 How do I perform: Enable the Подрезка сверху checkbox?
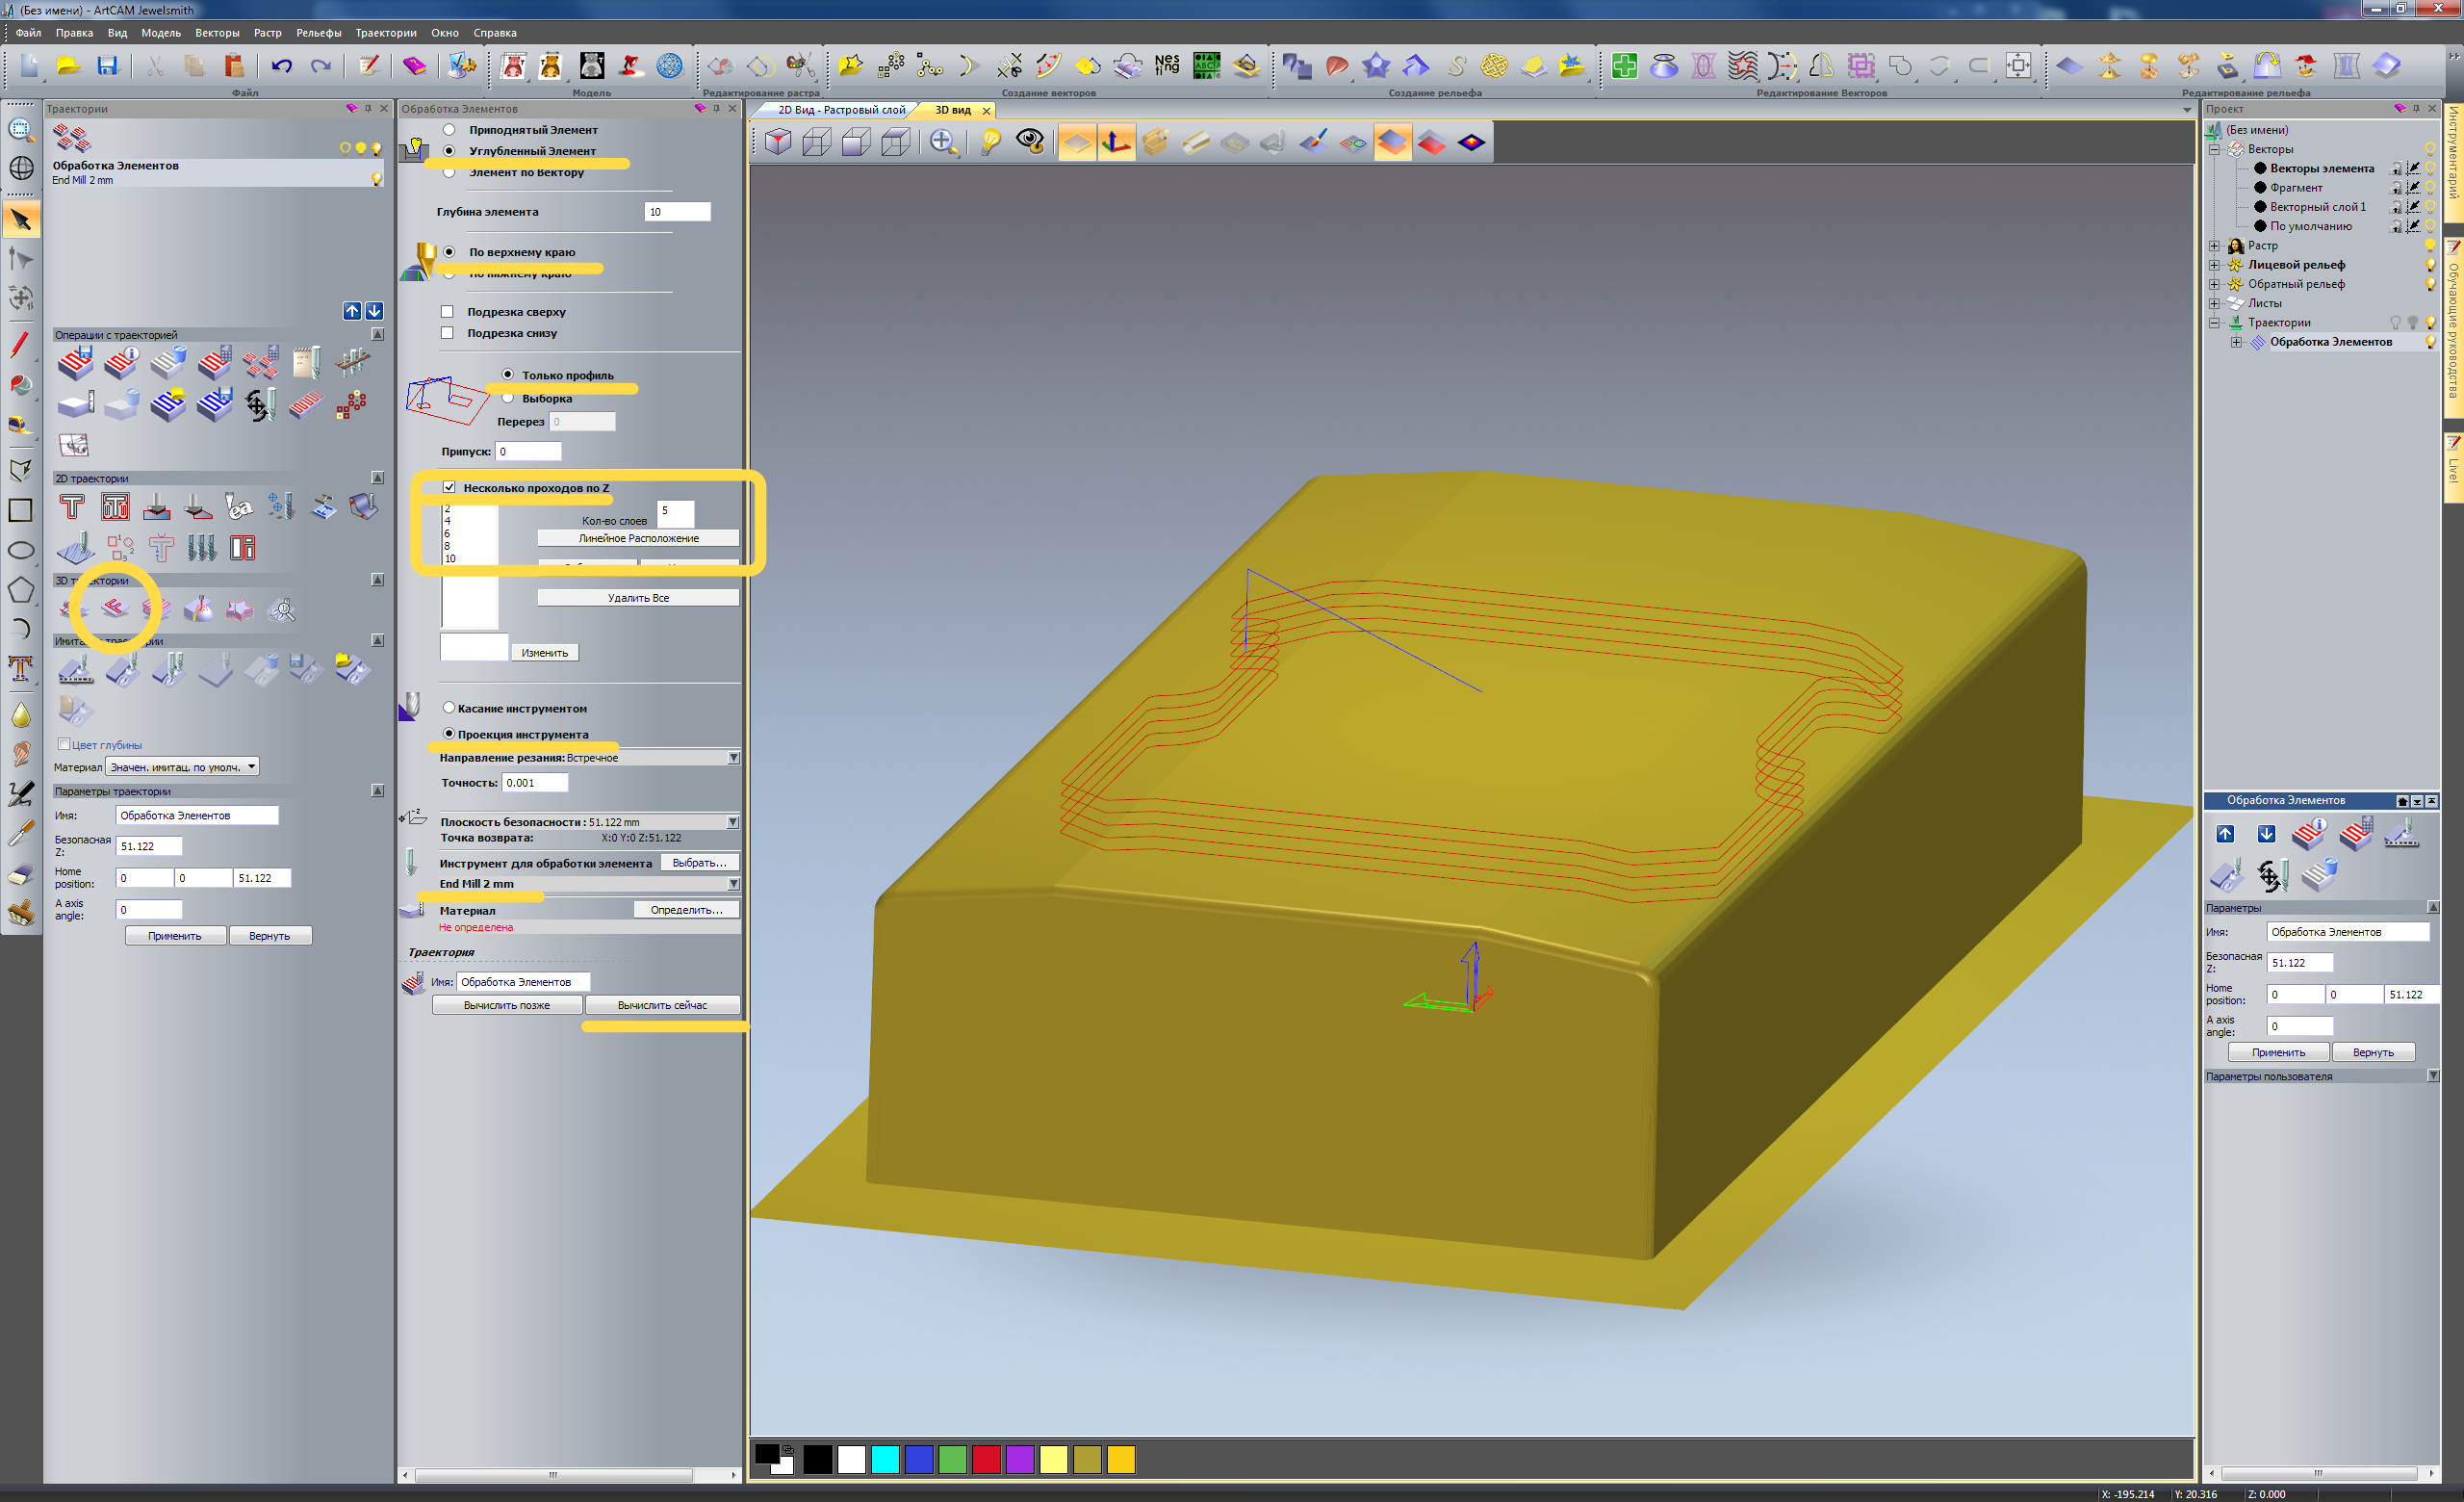click(x=447, y=312)
